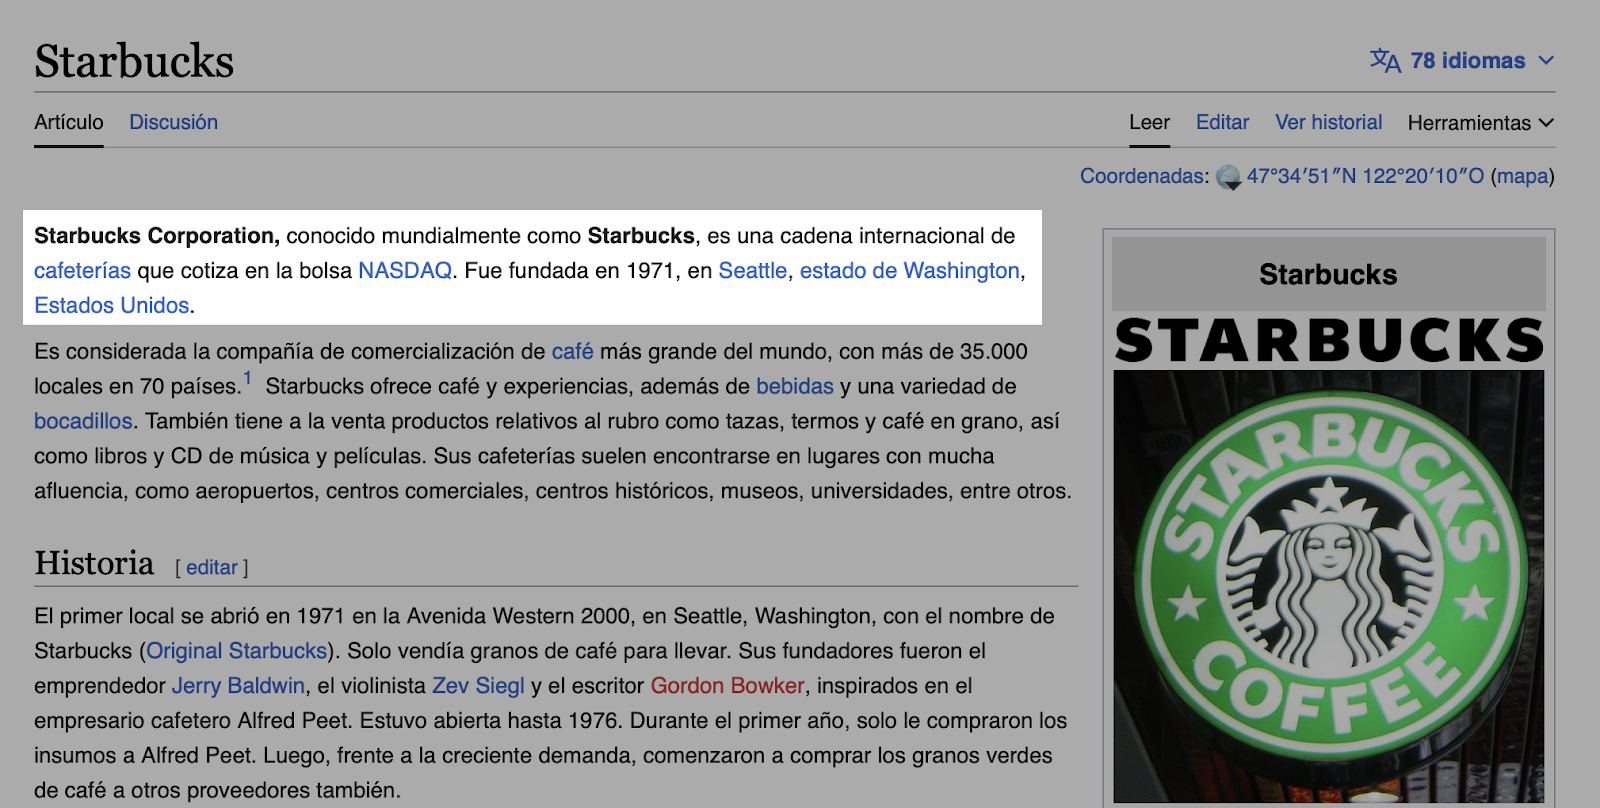Image resolution: width=1600 pixels, height=808 pixels.
Task: Click the mapa link
Action: [1523, 176]
